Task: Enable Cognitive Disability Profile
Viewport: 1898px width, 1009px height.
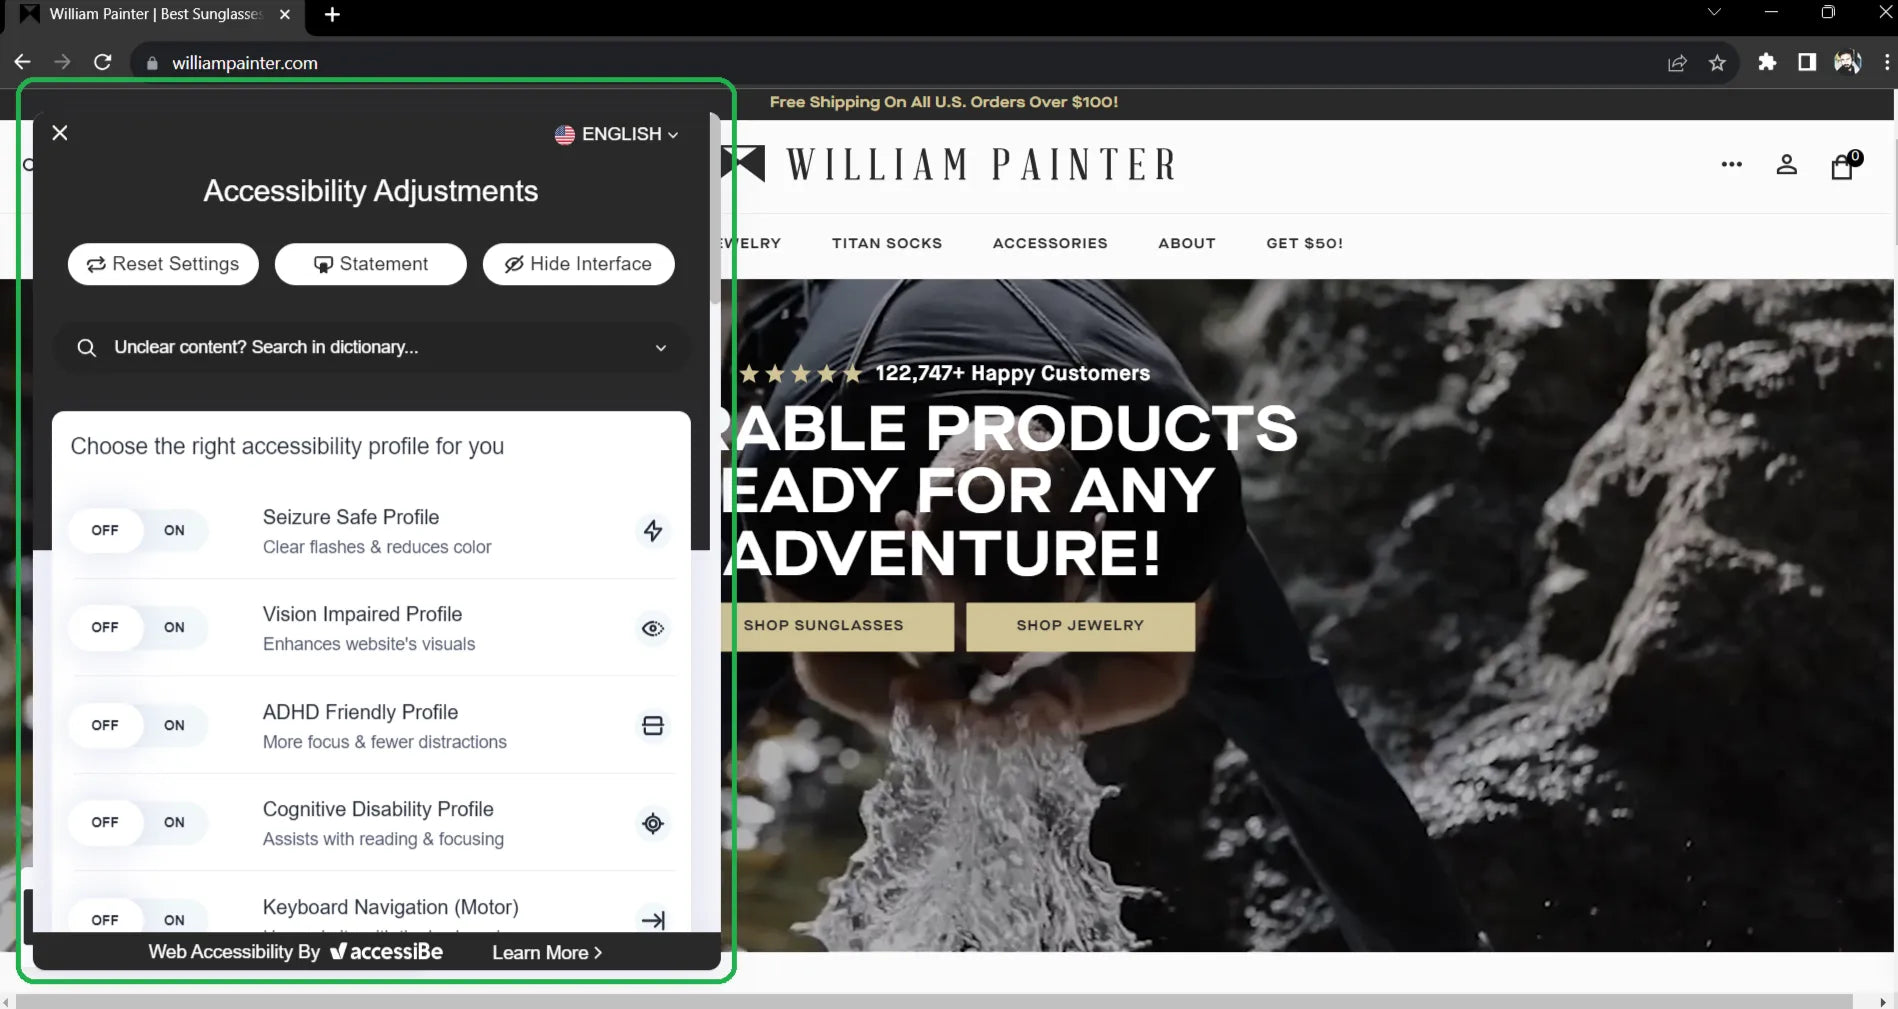Action: tap(174, 822)
